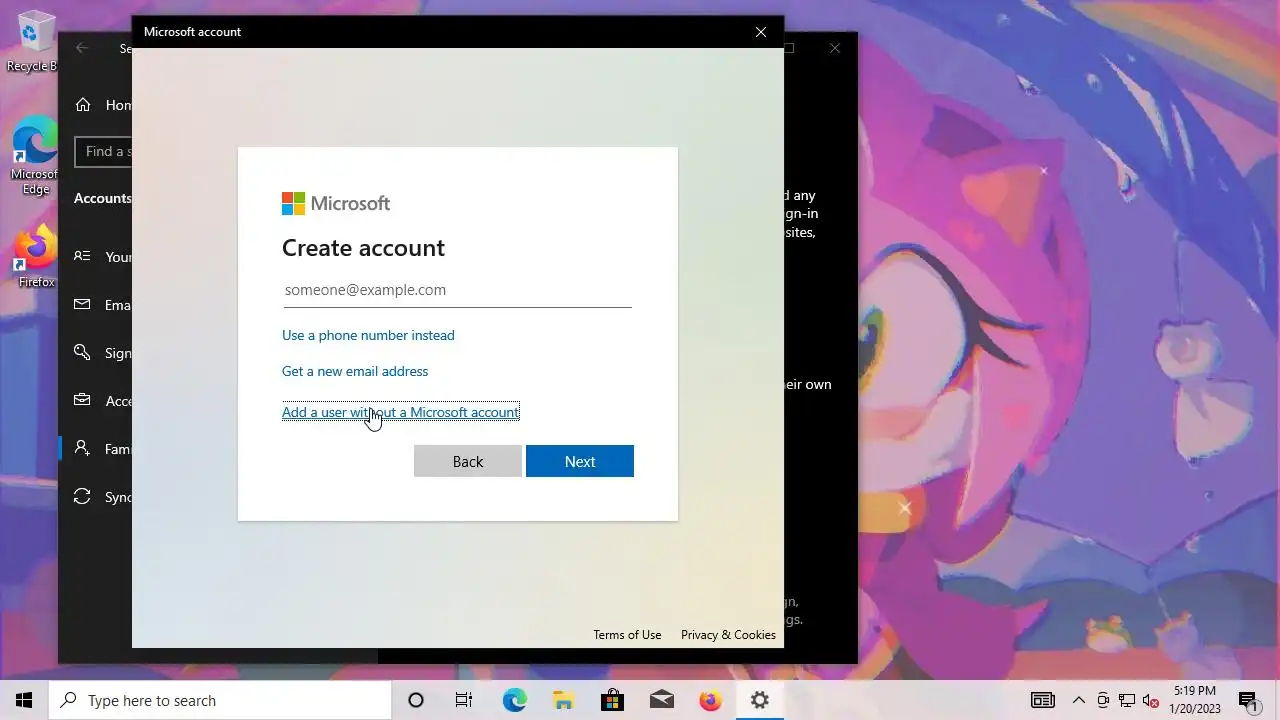Select 'Add a user without a Microsoft account'

[400, 412]
